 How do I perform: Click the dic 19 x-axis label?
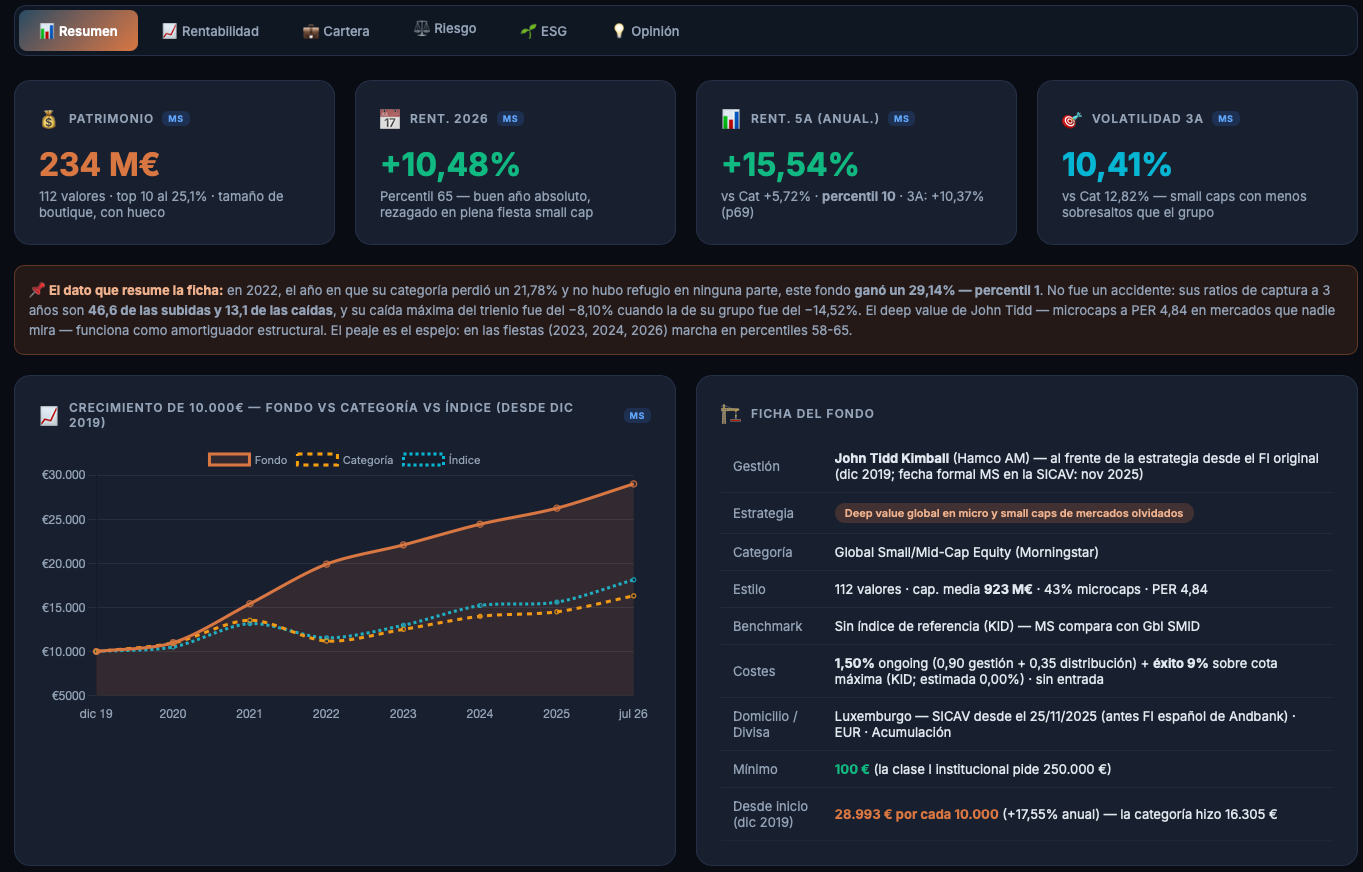[96, 714]
